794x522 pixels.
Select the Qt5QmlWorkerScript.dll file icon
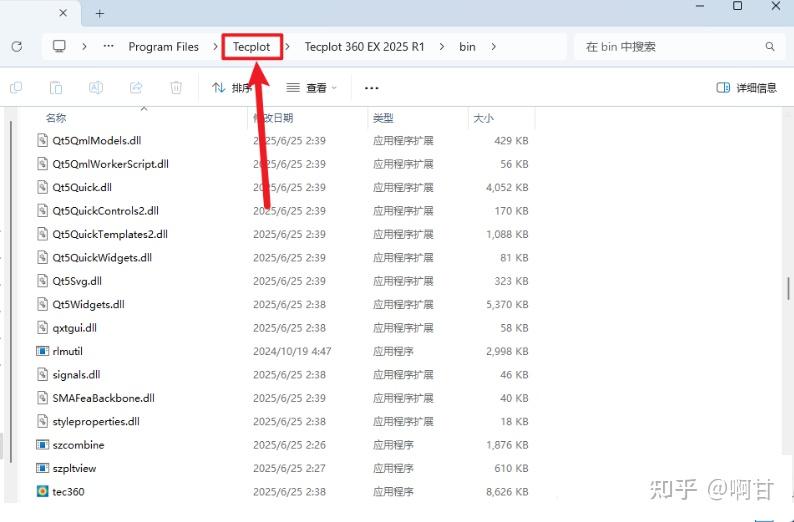coord(43,164)
